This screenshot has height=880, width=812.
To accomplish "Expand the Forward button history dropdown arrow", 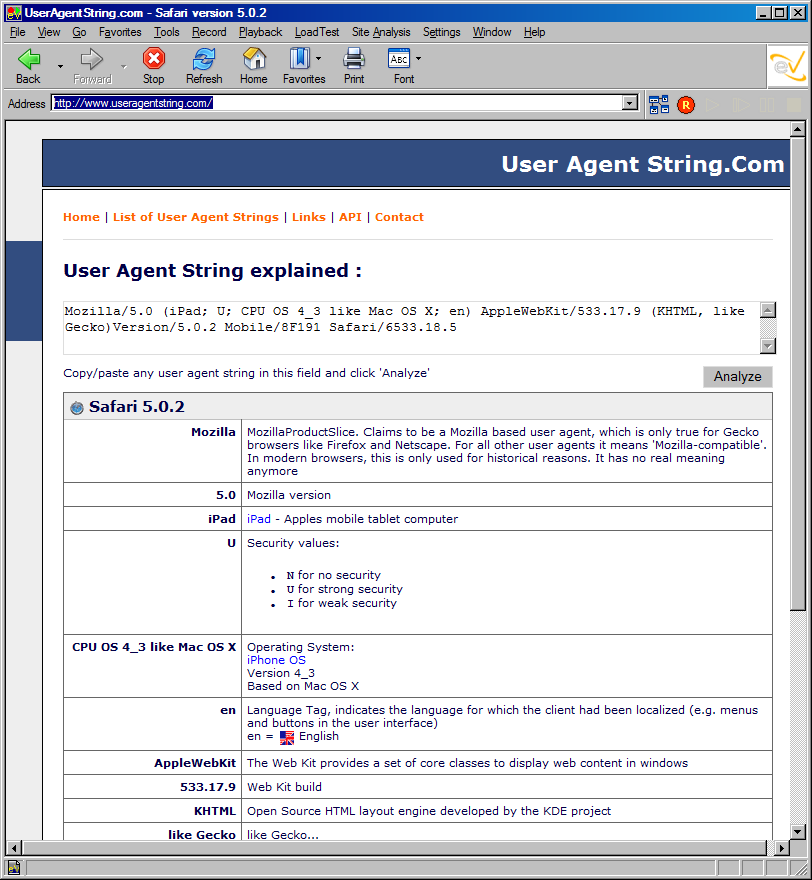I will pos(123,66).
